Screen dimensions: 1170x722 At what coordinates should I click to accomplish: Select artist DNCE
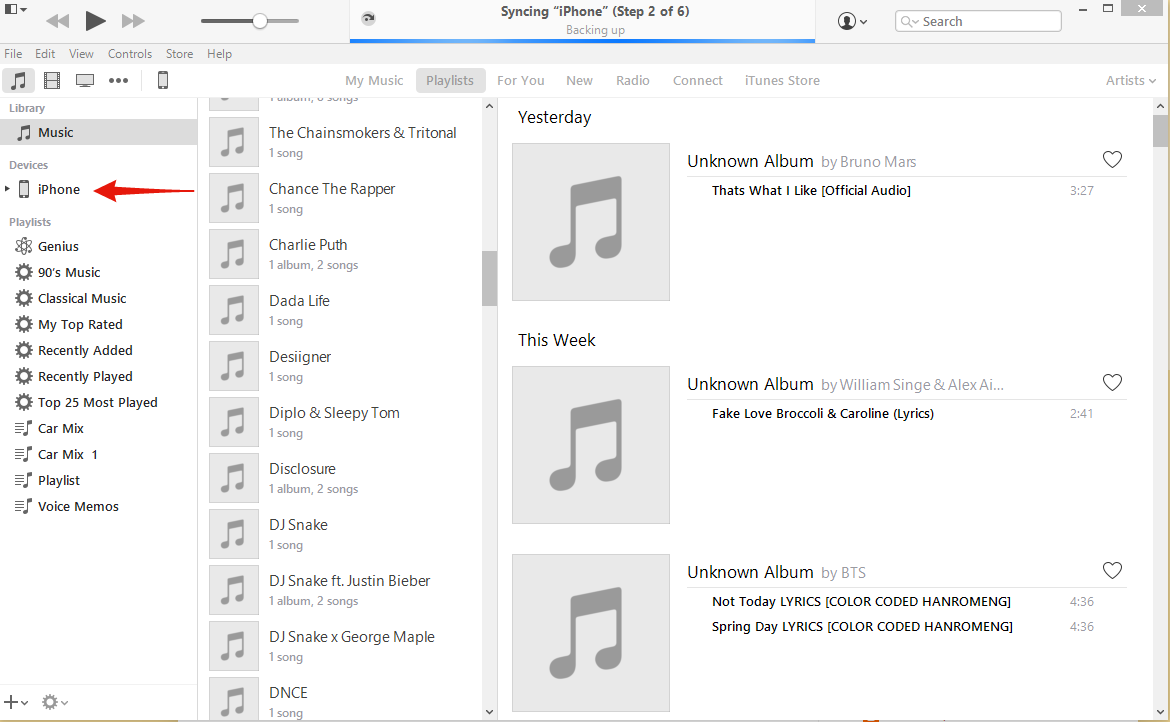tap(343, 699)
